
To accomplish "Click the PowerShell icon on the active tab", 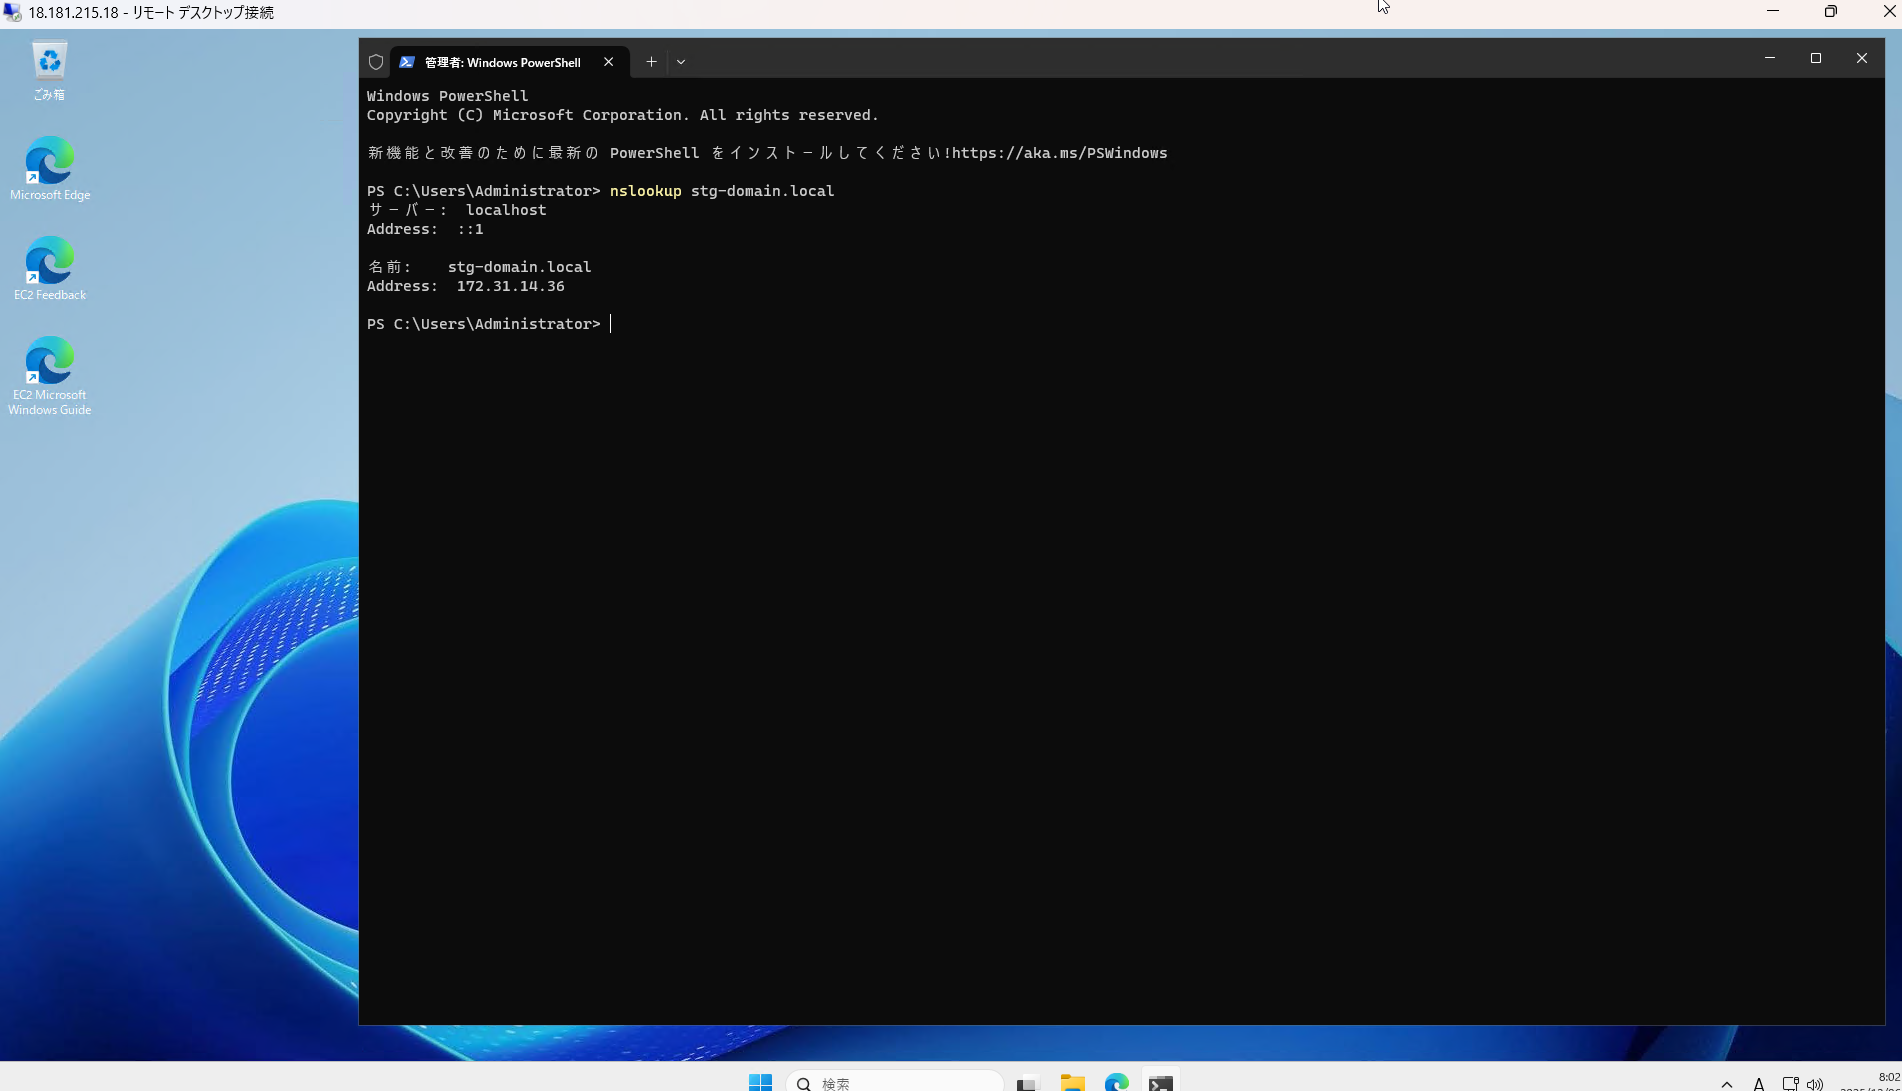I will pos(406,61).
